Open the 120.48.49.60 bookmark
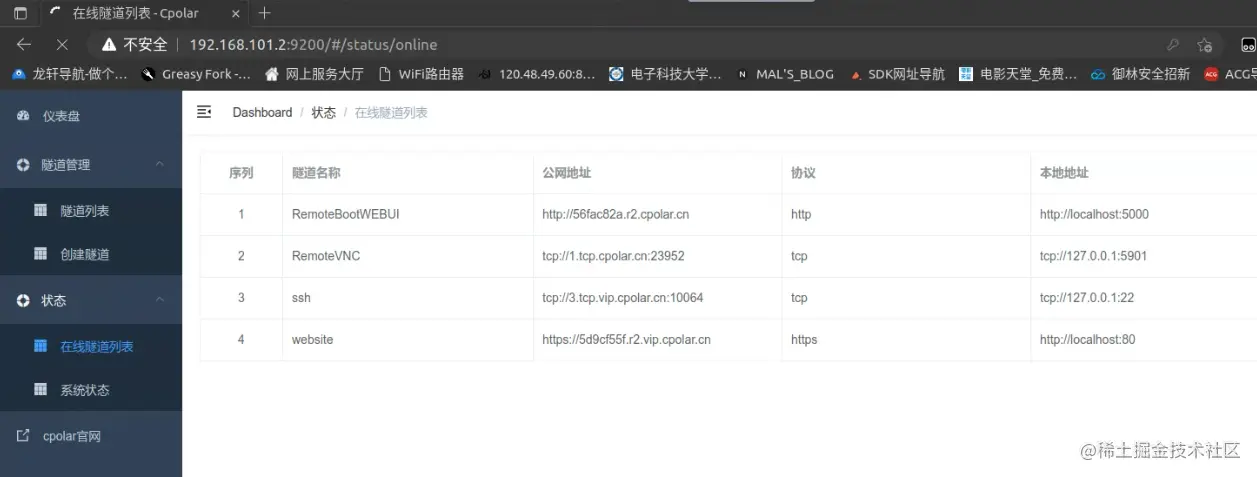The image size is (1257, 477). (x=537, y=74)
